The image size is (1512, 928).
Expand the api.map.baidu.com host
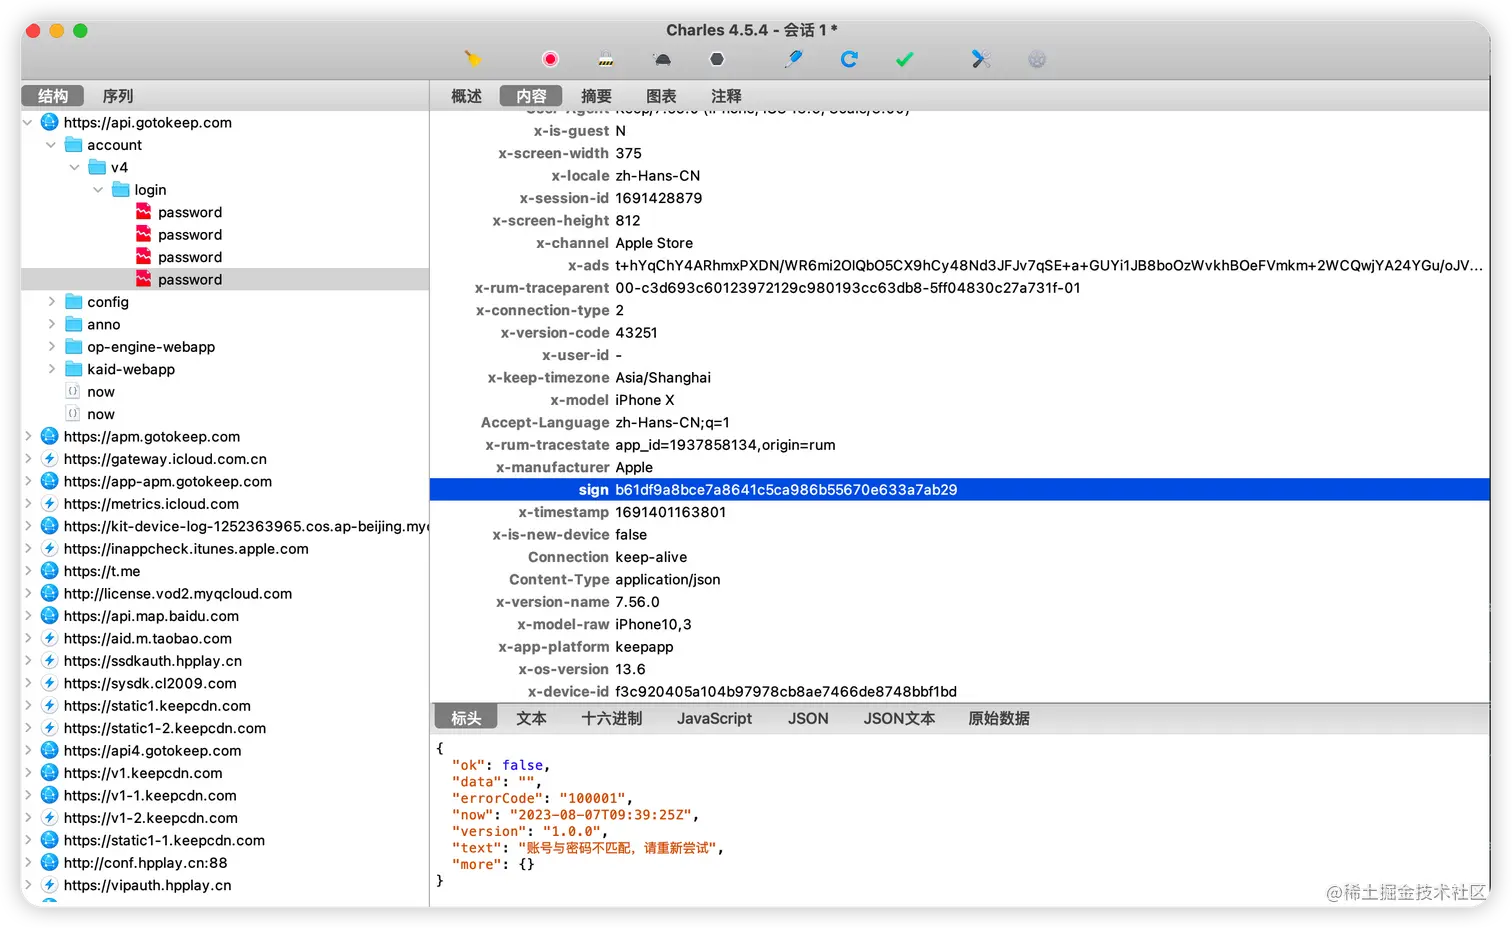[x=27, y=616]
